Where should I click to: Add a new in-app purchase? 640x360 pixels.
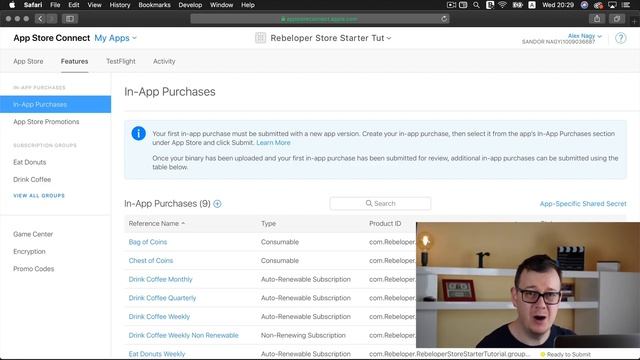(x=218, y=204)
